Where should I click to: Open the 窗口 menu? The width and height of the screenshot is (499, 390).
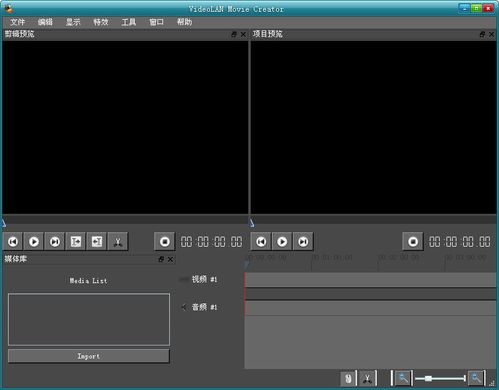click(156, 22)
